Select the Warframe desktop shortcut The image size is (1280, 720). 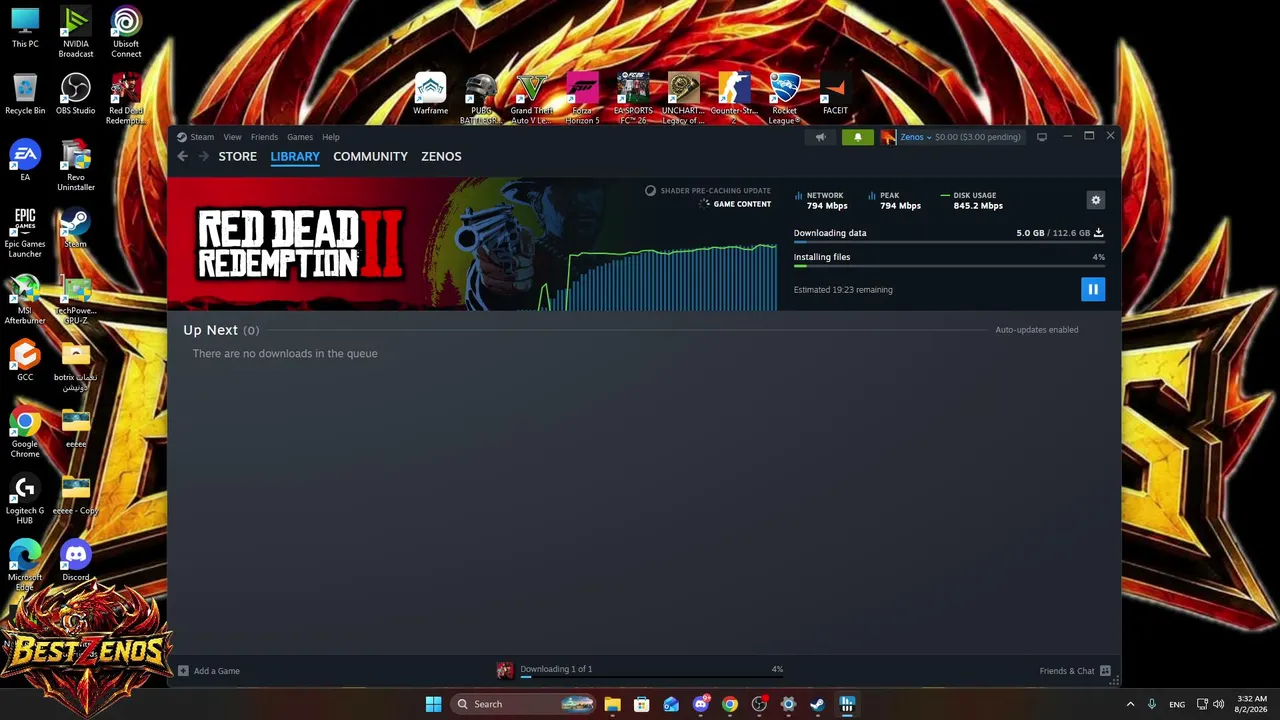430,96
